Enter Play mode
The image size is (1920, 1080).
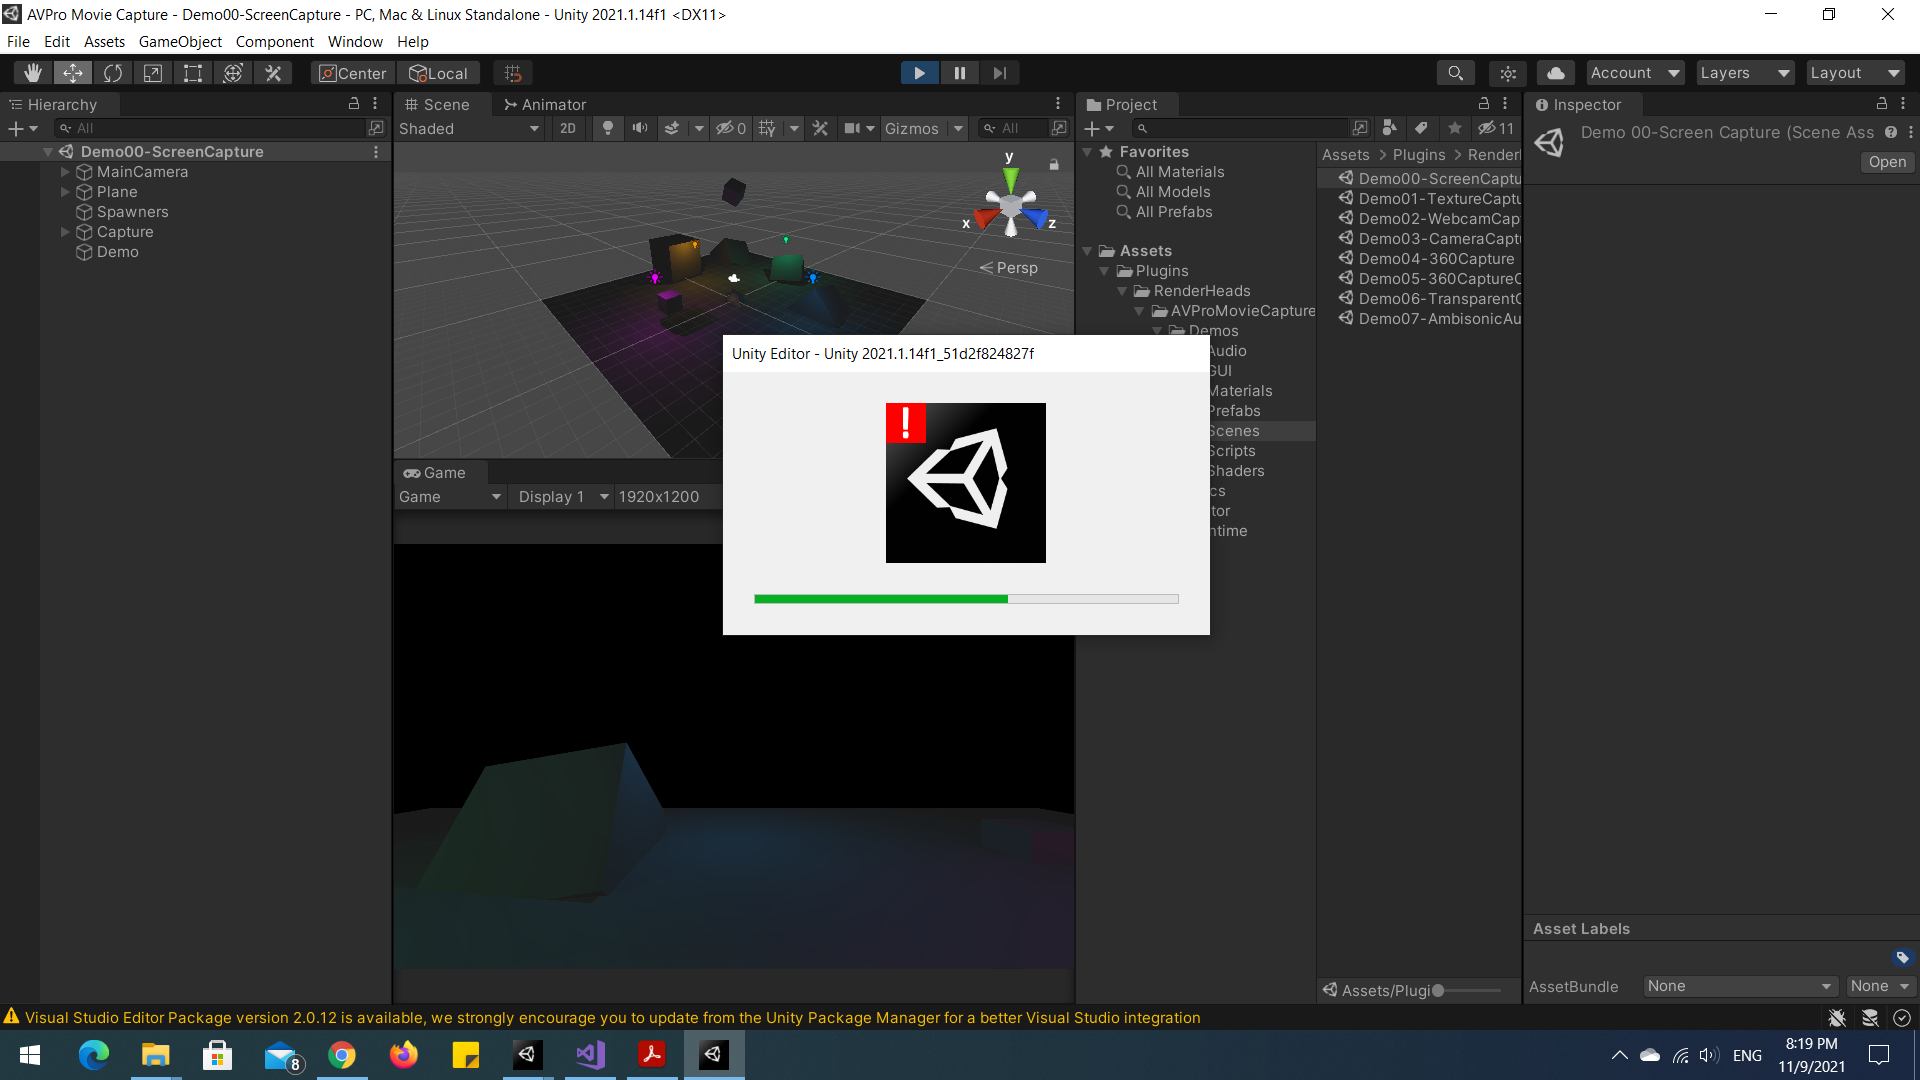coord(919,72)
